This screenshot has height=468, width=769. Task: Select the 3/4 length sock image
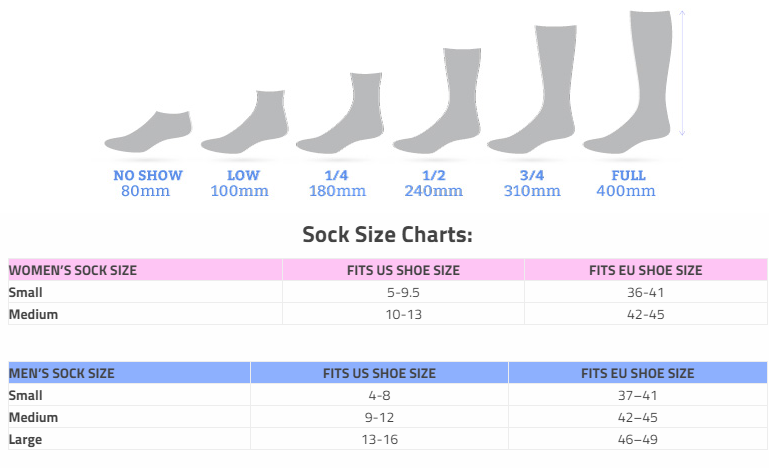[x=535, y=91]
